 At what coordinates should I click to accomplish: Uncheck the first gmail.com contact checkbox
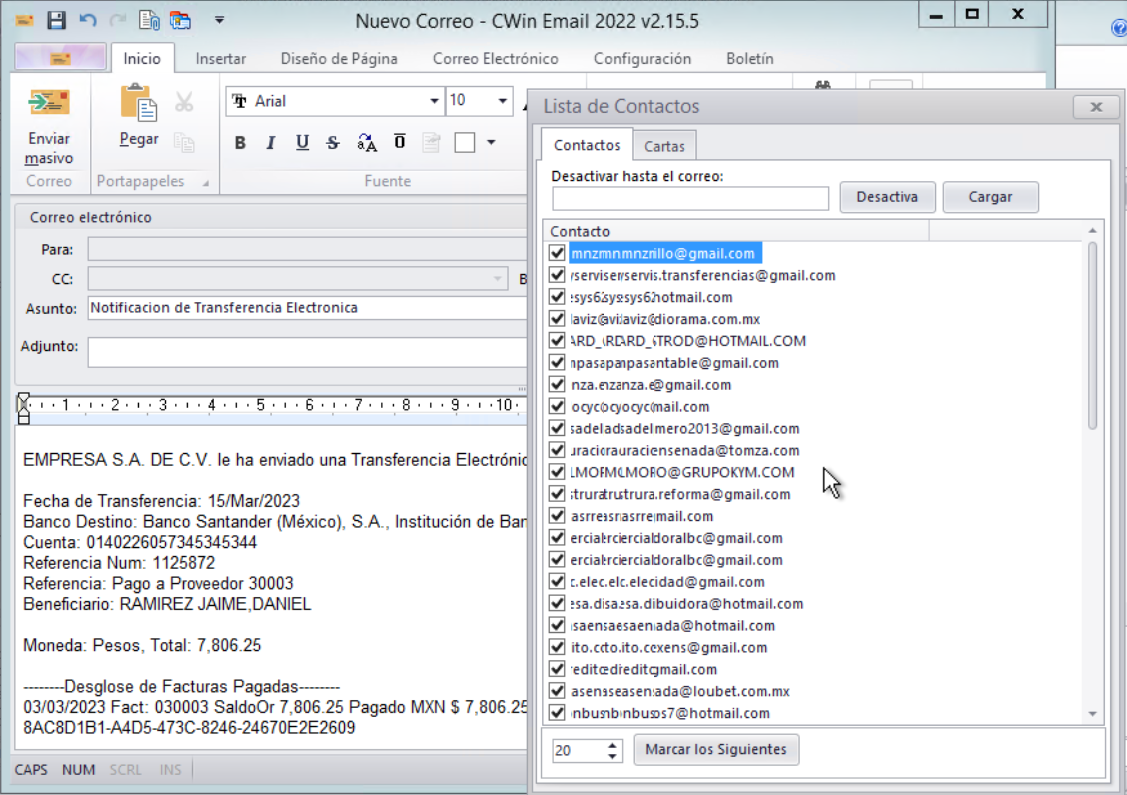point(558,254)
